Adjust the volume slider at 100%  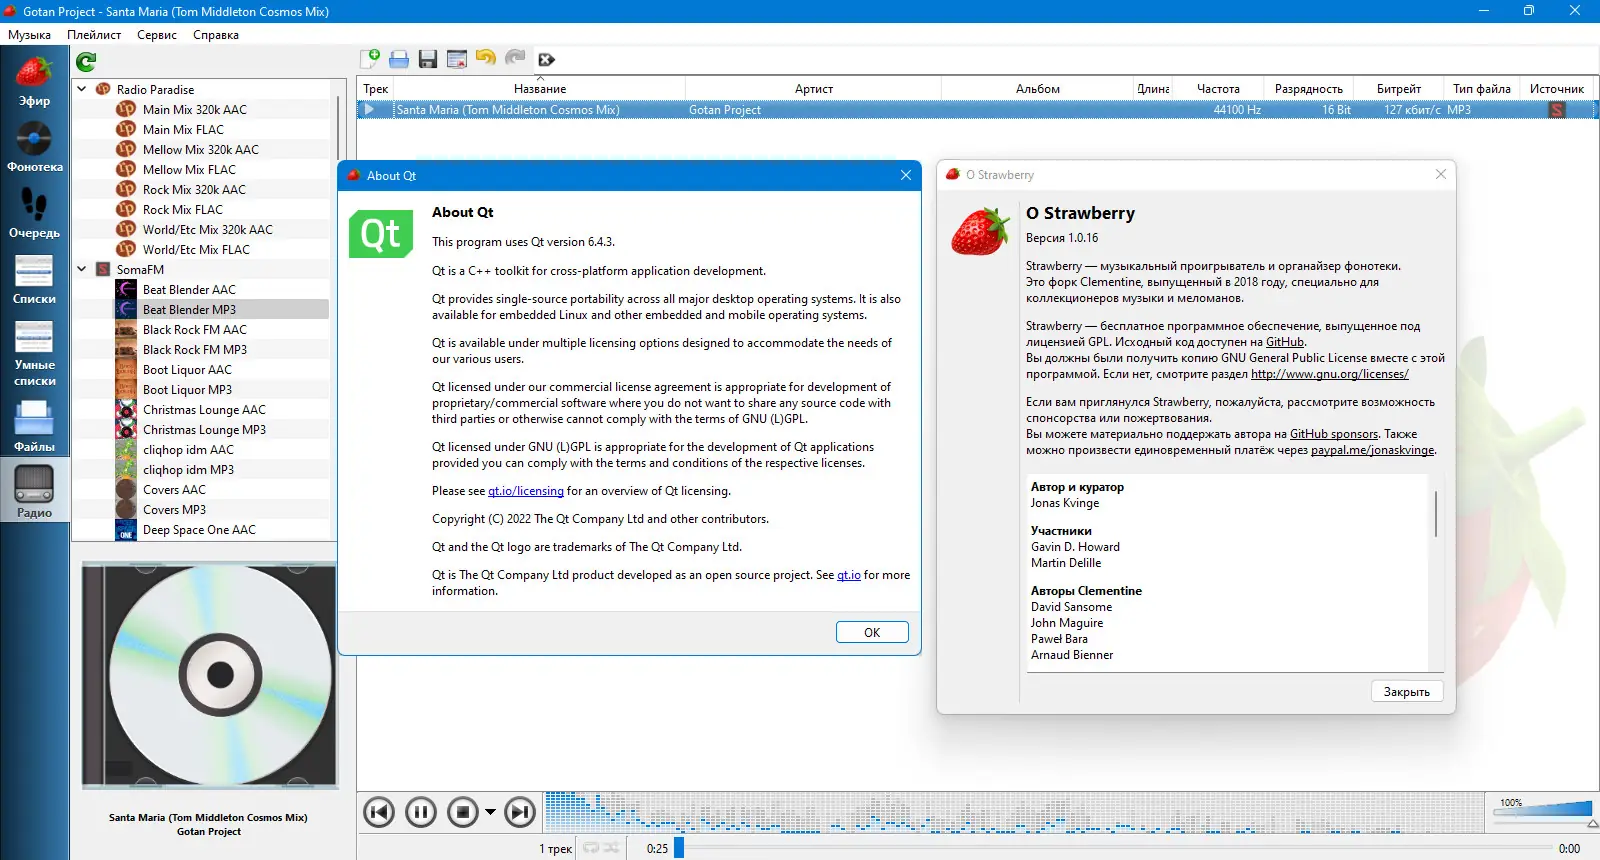click(x=1543, y=810)
